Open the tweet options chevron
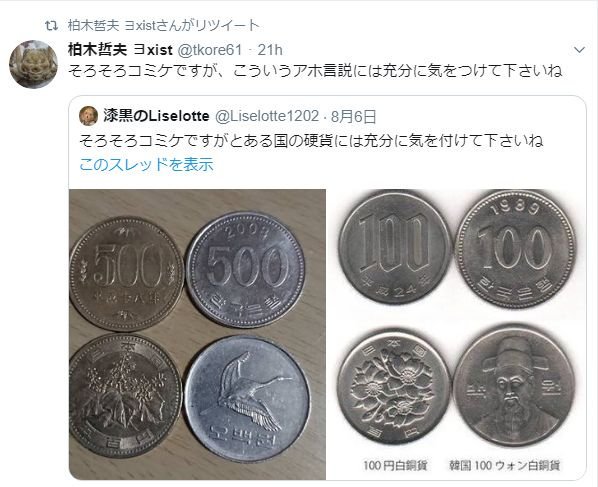598x487 pixels. coord(579,50)
